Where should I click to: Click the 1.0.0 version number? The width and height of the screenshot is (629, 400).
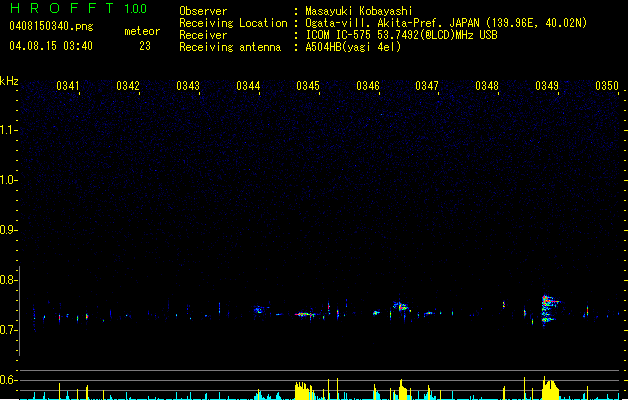pyautogui.click(x=136, y=9)
